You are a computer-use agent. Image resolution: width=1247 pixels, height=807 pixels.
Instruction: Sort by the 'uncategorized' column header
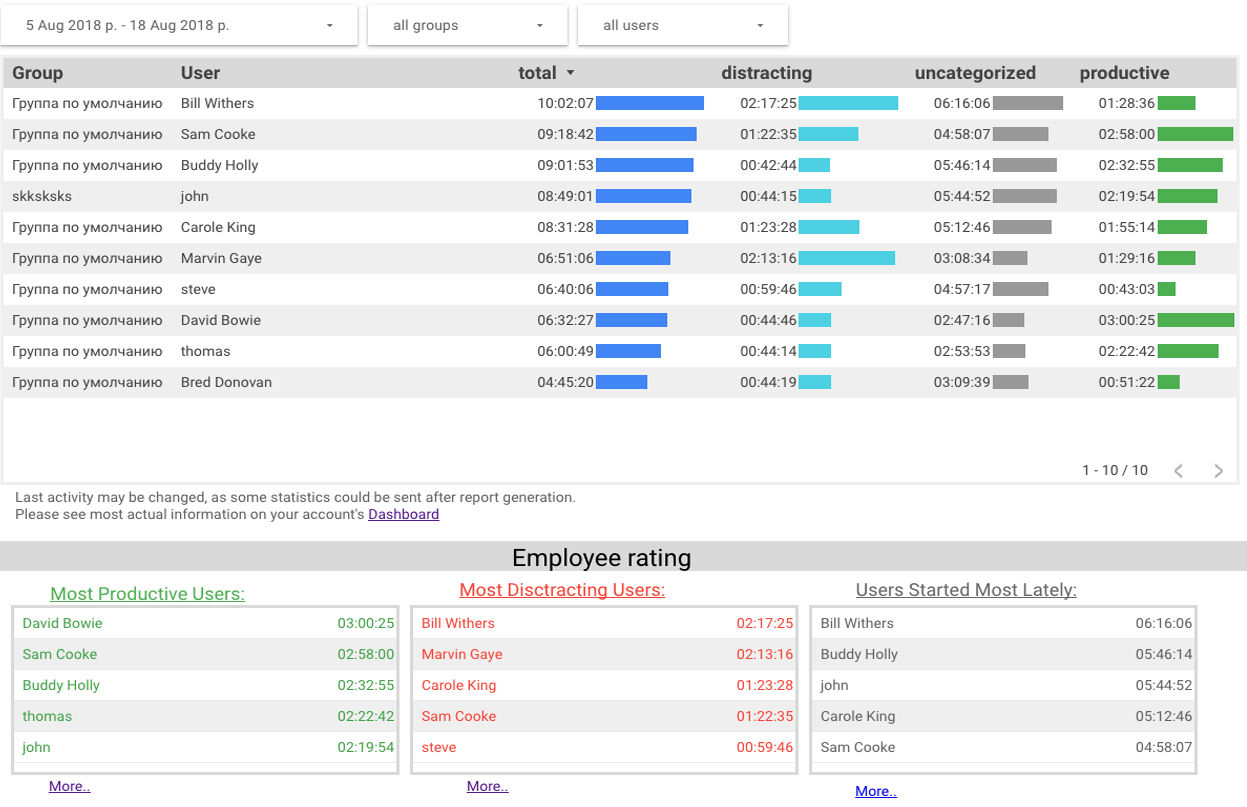click(975, 72)
